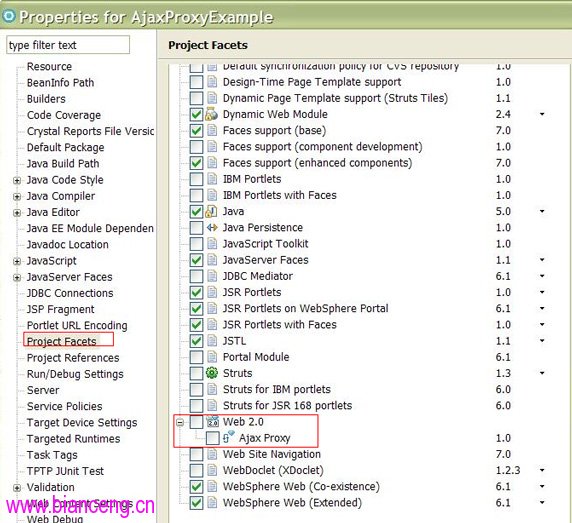Check the Web 2.0 facet checkbox
Viewport: 572px width, 523px height.
click(x=196, y=422)
